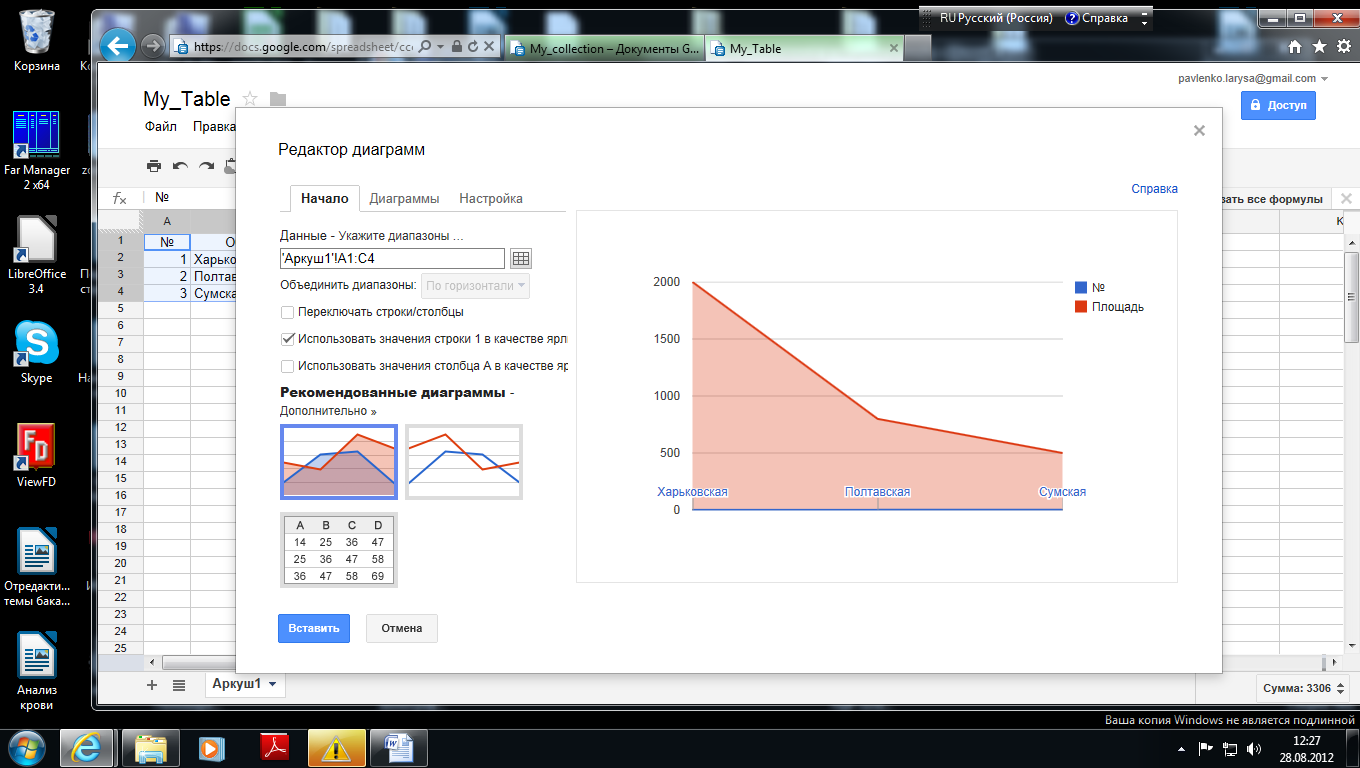Switch to My_collection browser tab

coord(604,48)
